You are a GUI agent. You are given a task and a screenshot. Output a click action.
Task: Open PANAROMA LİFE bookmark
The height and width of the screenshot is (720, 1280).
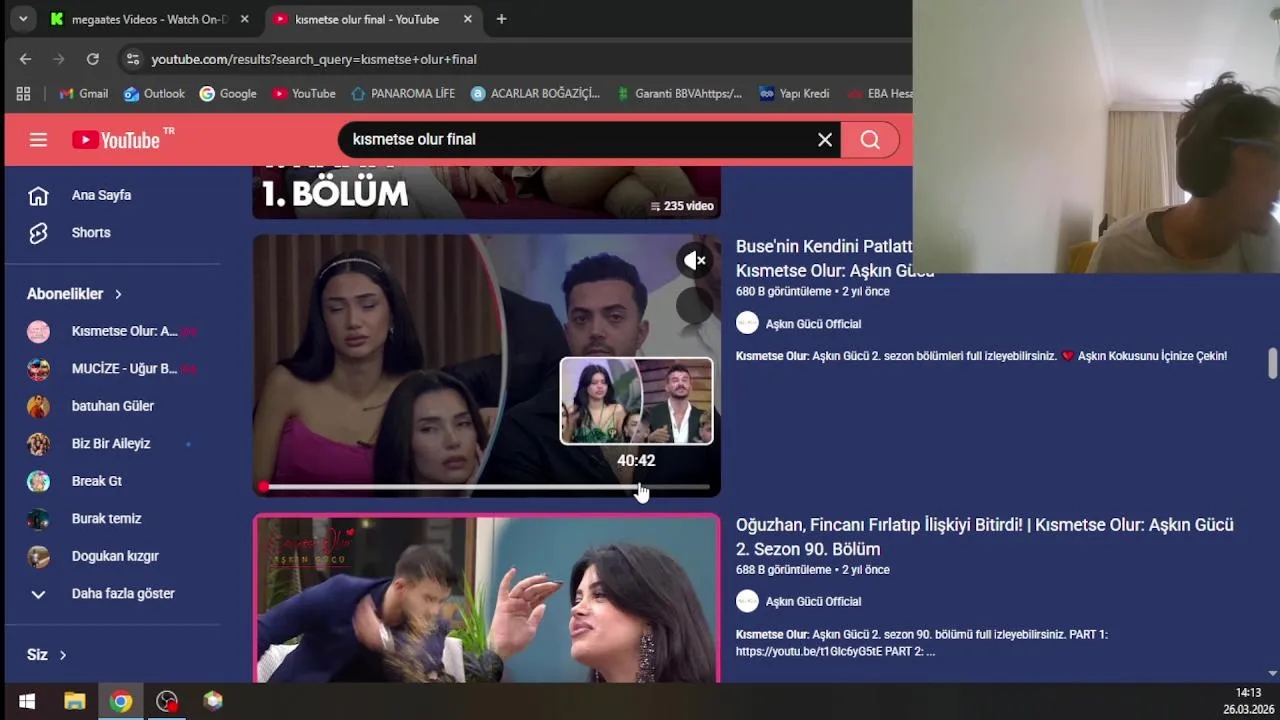pyautogui.click(x=403, y=93)
